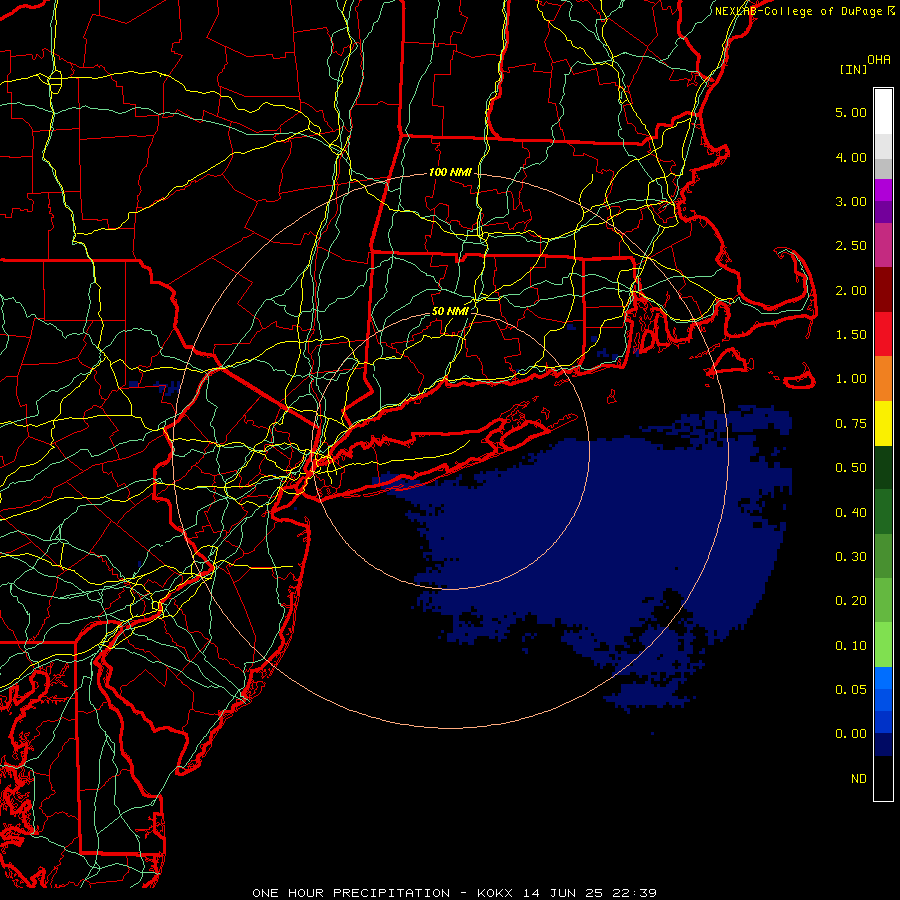Select the 0.05 legend value
This screenshot has width=900, height=900.
[x=851, y=690]
